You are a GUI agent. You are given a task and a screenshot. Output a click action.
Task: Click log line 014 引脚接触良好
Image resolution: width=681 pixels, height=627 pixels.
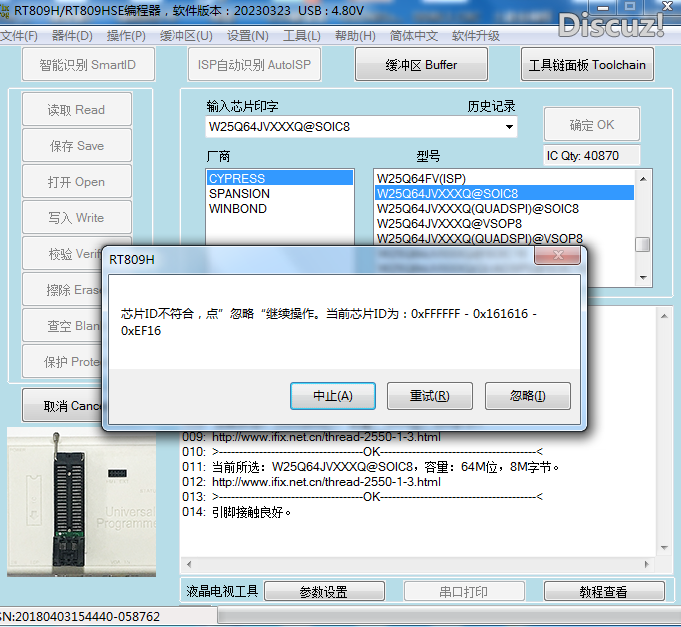pyautogui.click(x=251, y=512)
